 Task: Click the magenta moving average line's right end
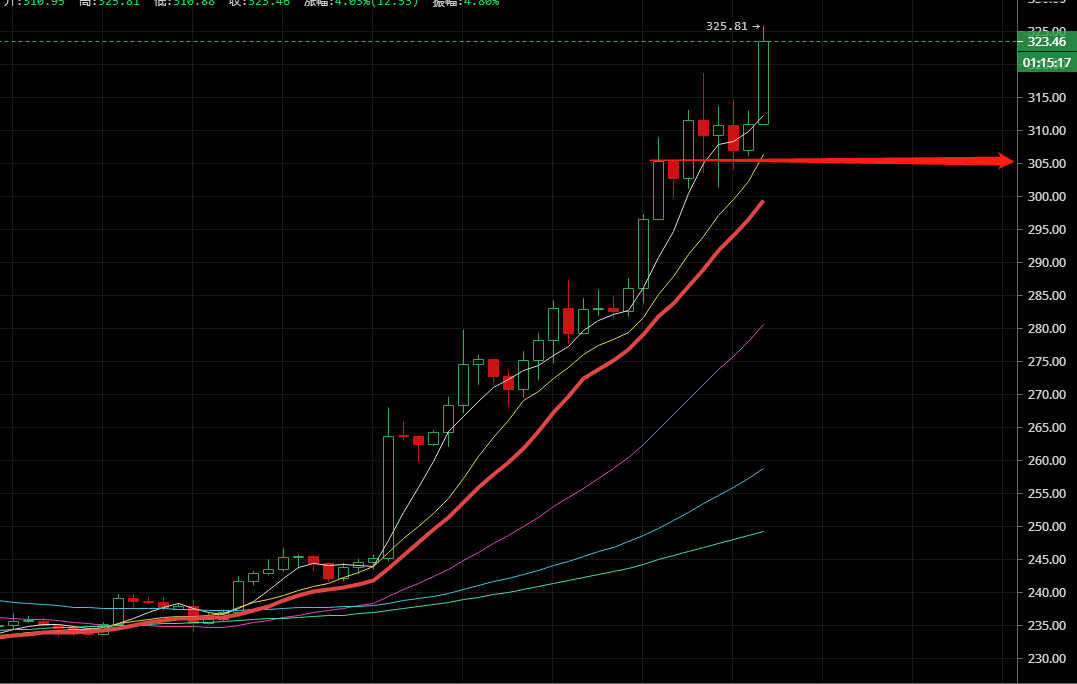point(762,326)
